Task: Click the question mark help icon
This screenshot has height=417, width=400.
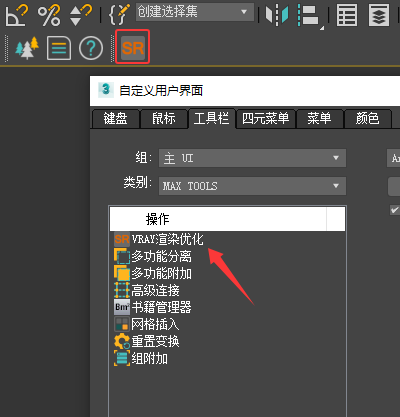Action: click(91, 48)
